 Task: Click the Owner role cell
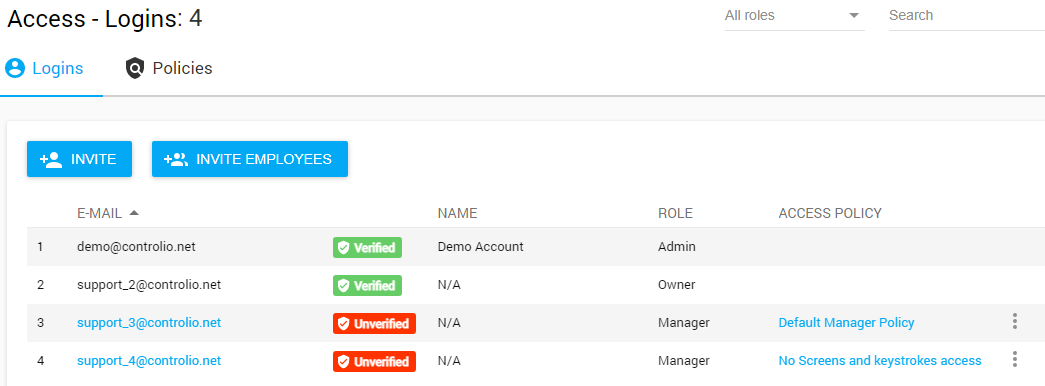click(x=676, y=285)
